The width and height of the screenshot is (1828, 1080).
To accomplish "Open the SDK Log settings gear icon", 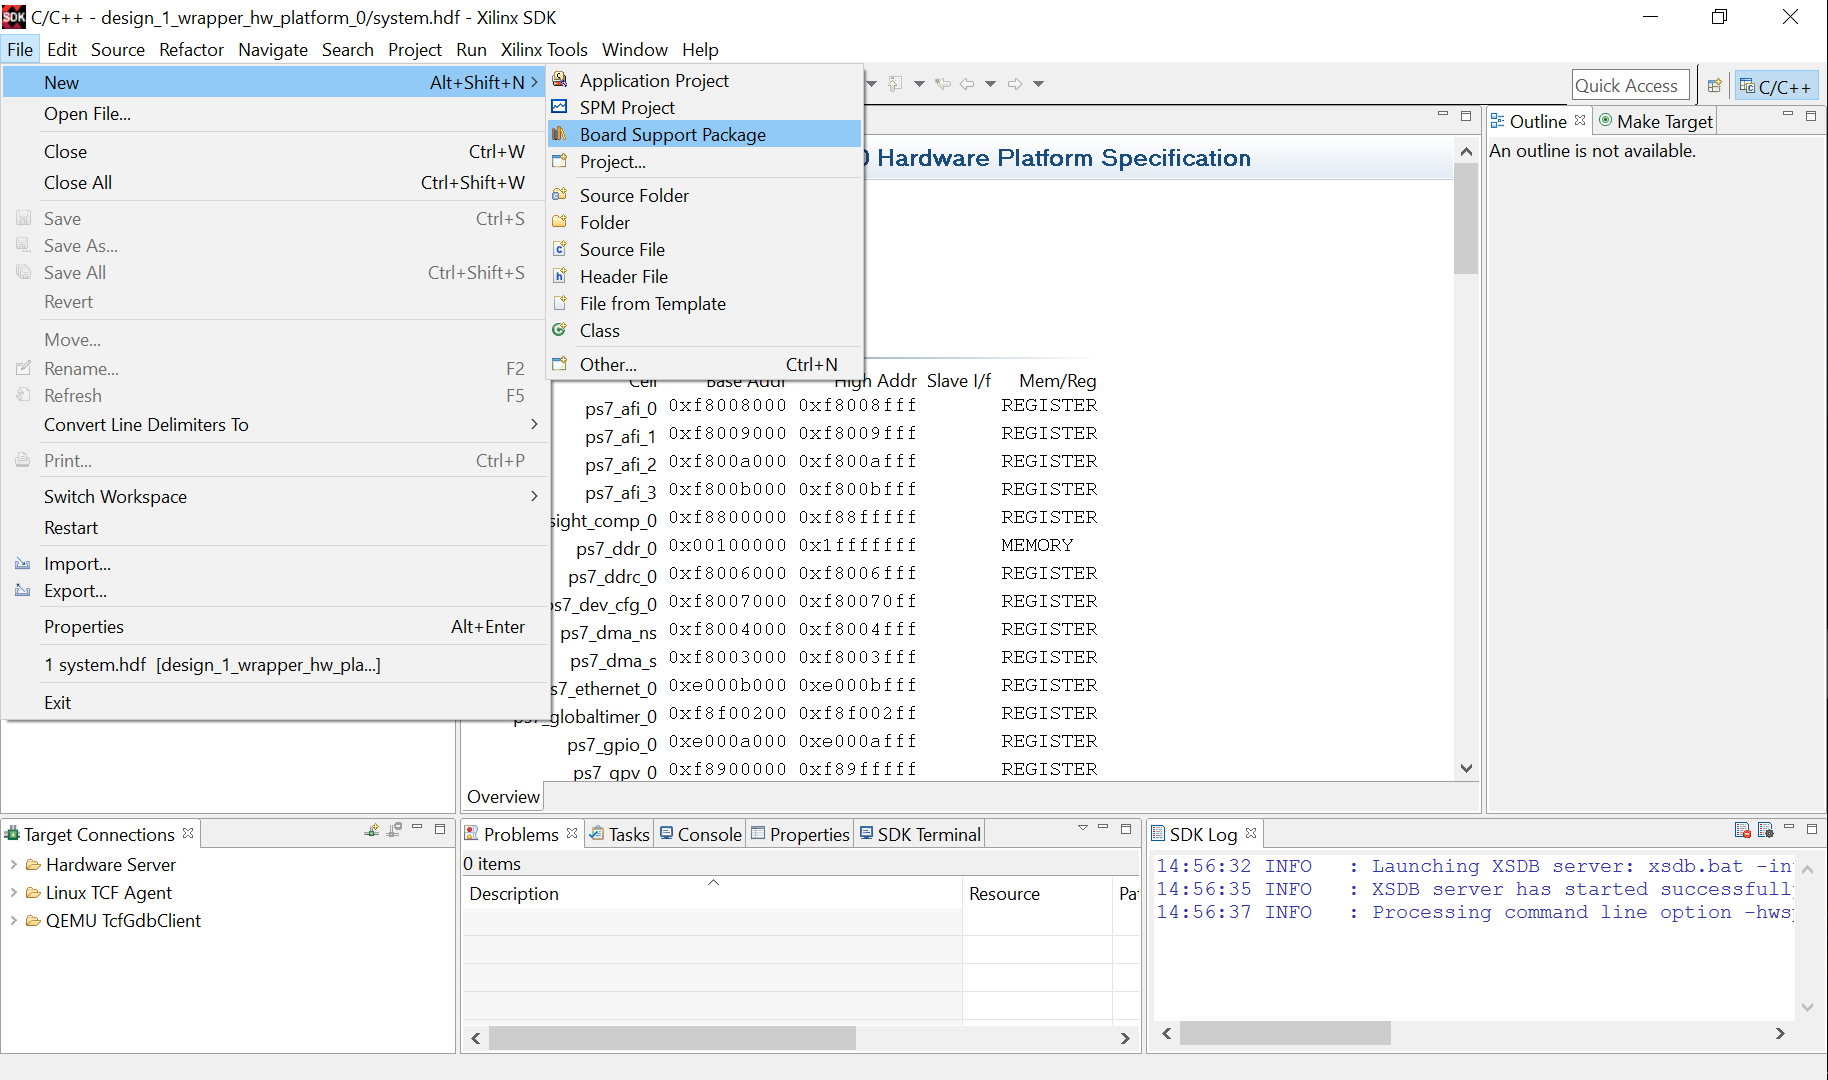I will (x=1766, y=831).
